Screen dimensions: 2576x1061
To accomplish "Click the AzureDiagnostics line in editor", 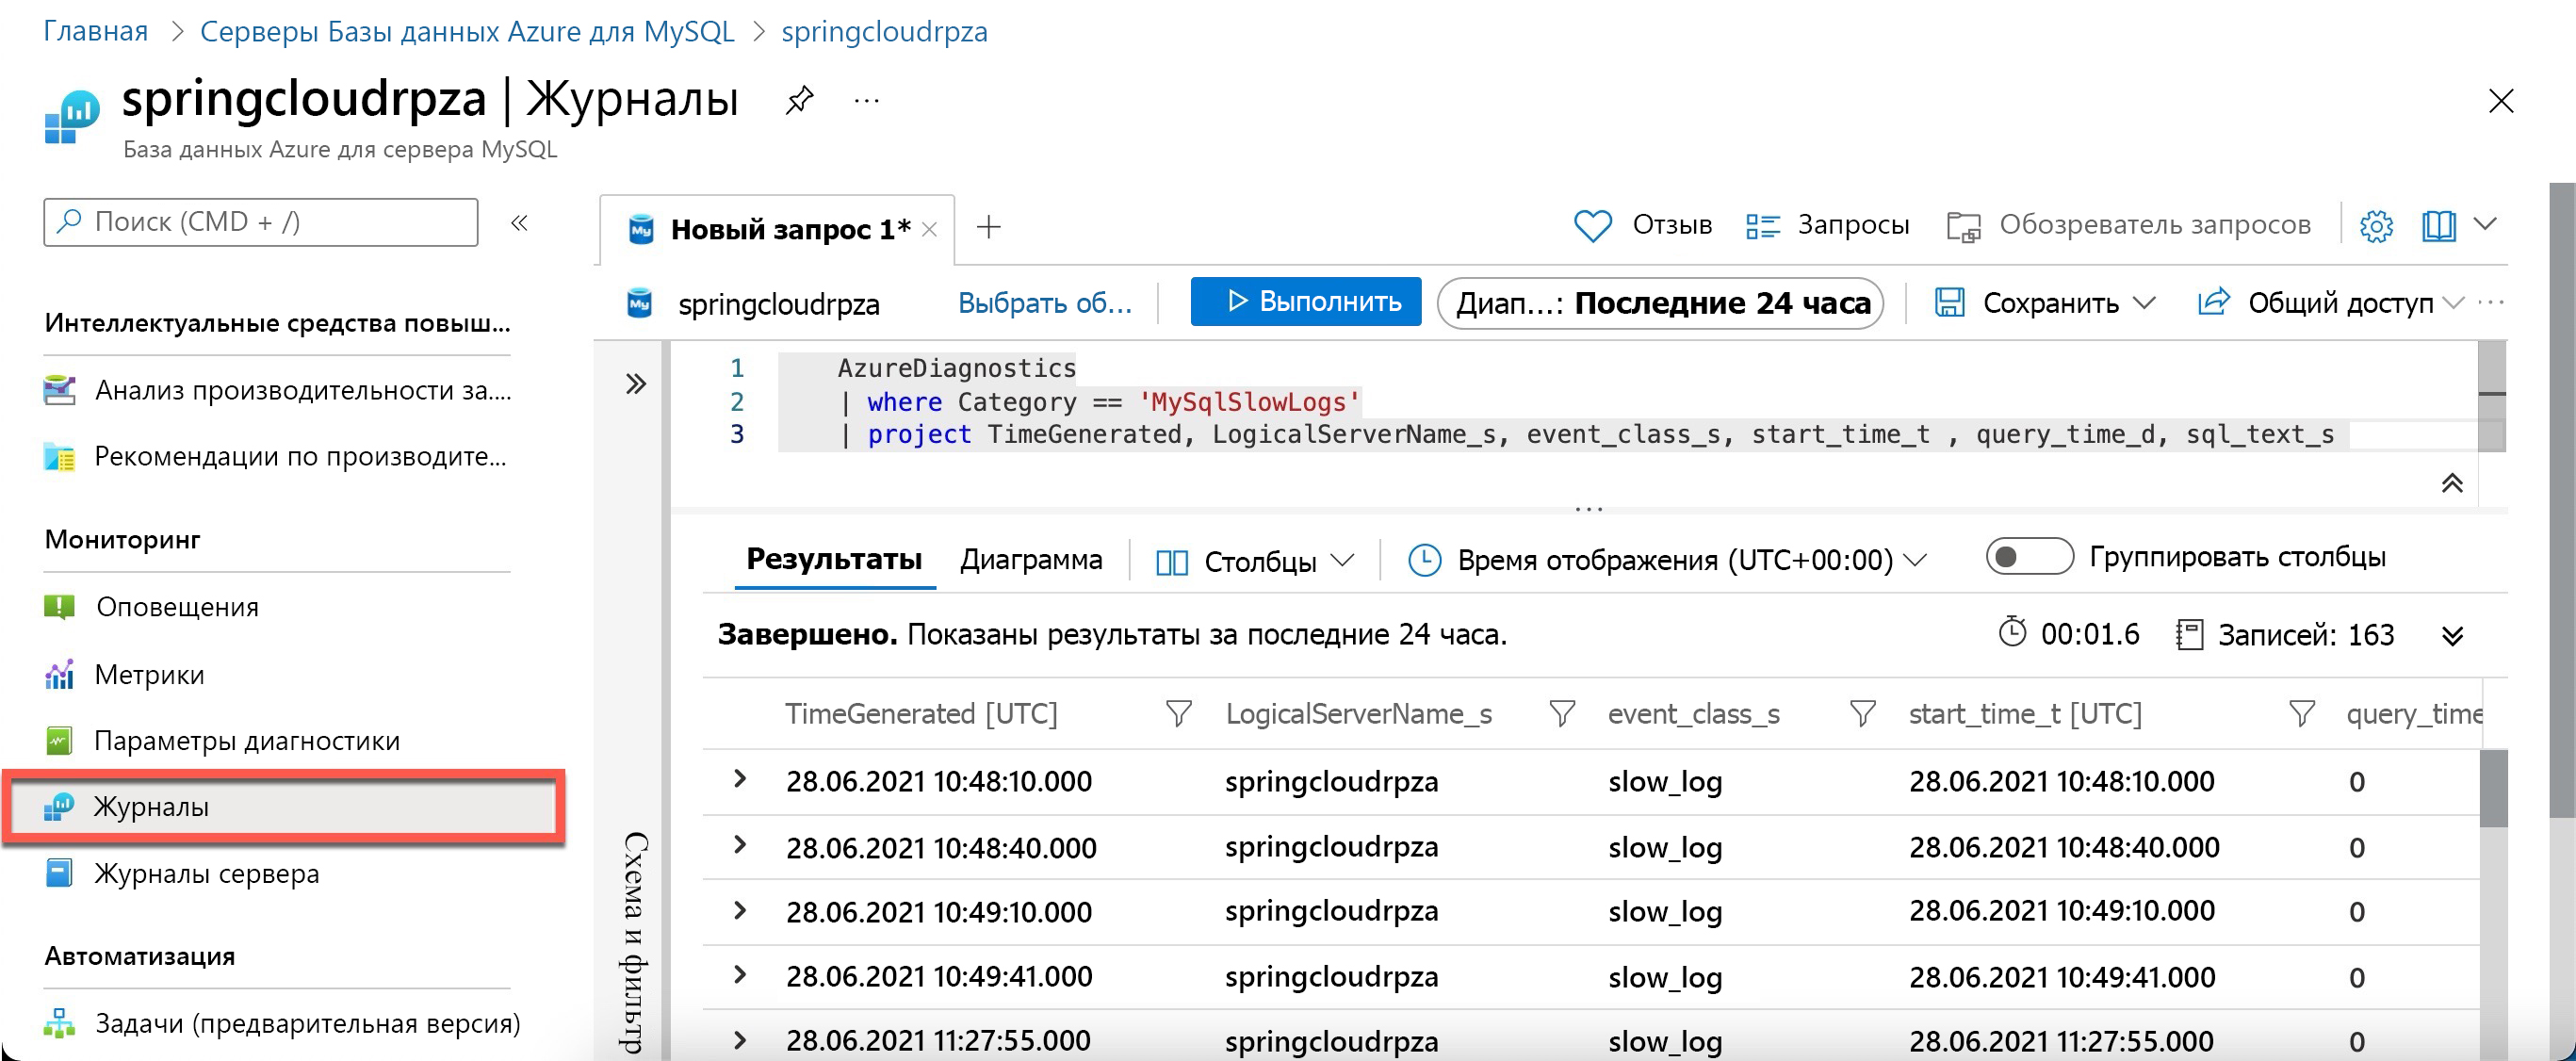I will pyautogui.click(x=956, y=368).
